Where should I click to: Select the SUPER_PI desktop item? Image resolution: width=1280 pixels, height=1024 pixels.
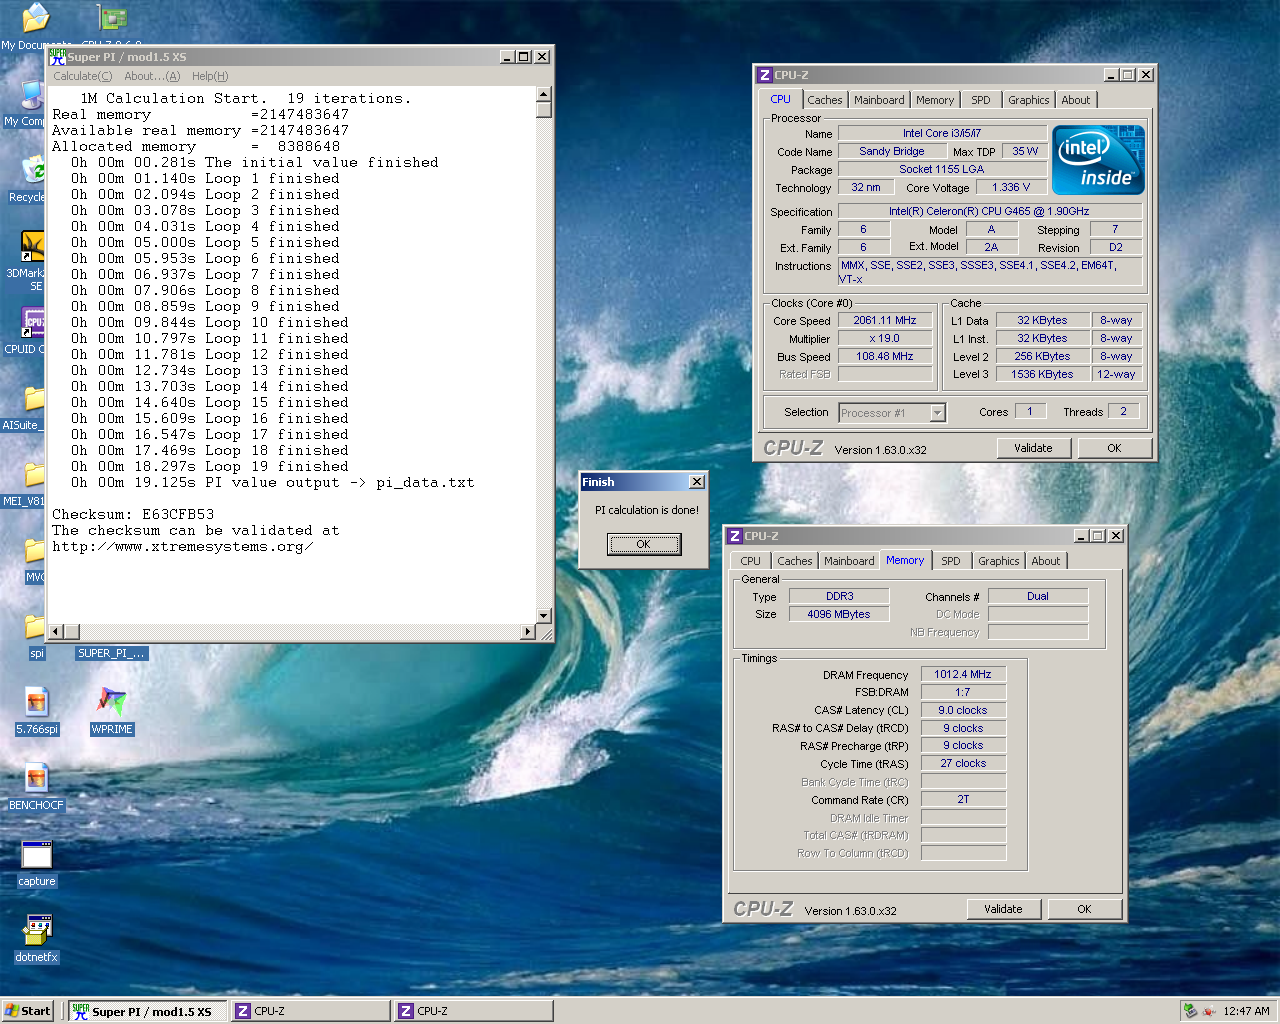(x=112, y=653)
